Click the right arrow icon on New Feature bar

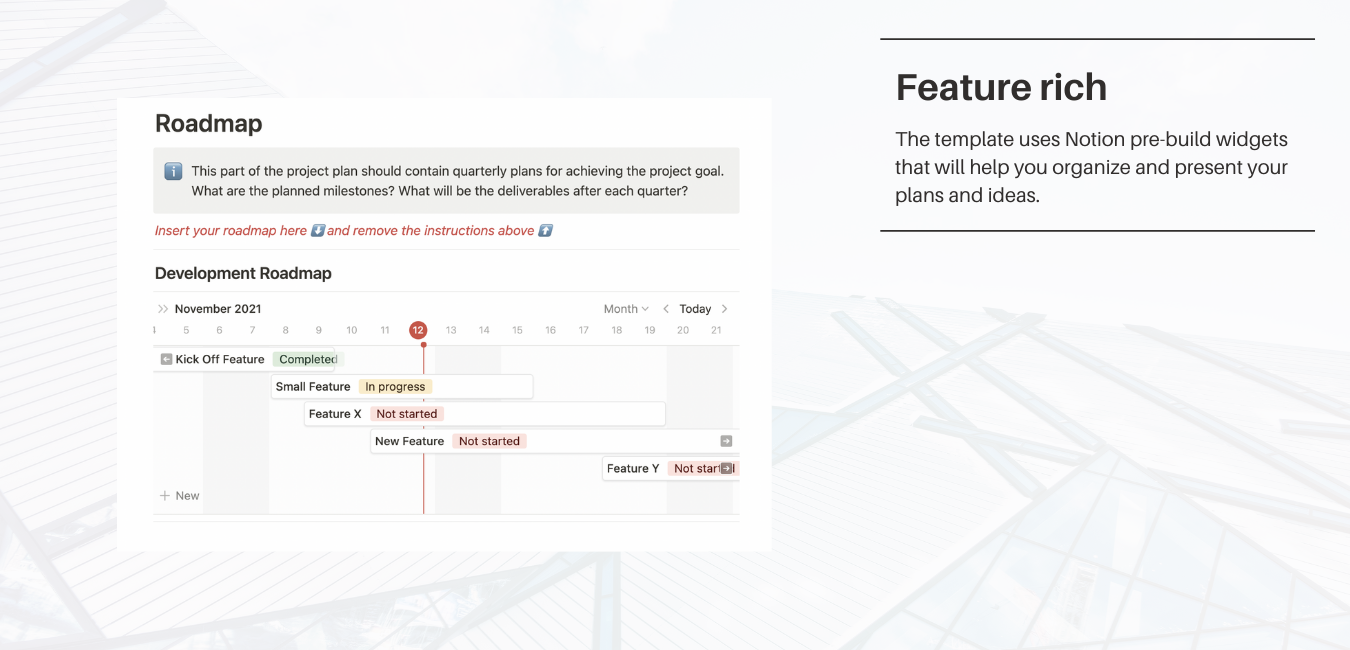tap(726, 440)
